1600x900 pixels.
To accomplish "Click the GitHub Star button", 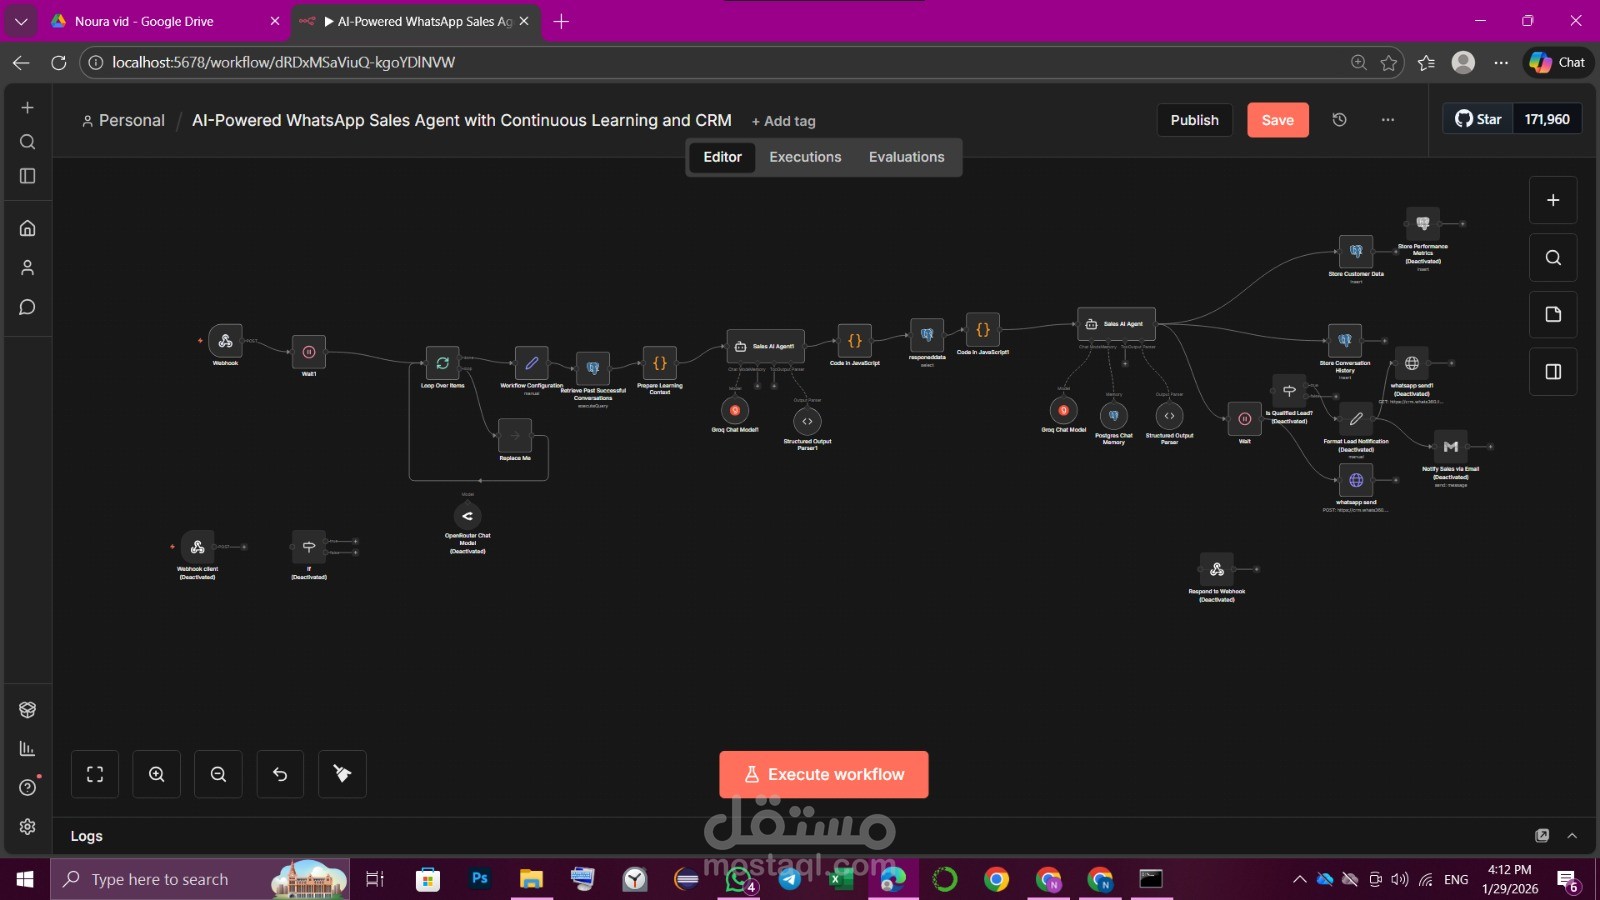I will (1478, 119).
